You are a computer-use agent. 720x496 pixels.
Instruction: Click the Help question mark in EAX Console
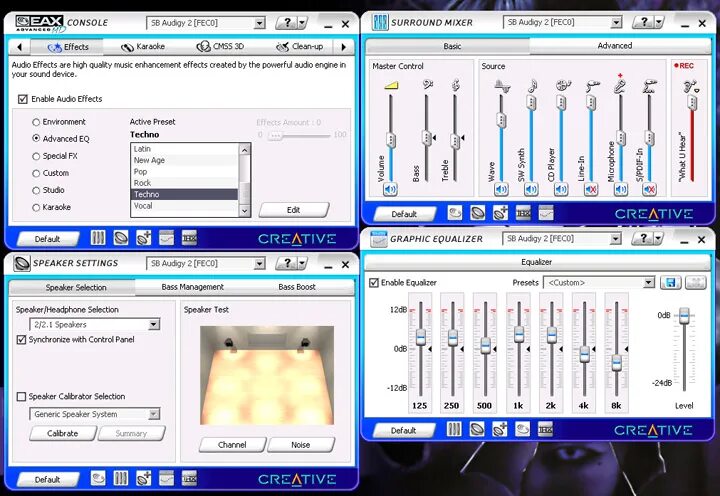[x=287, y=22]
